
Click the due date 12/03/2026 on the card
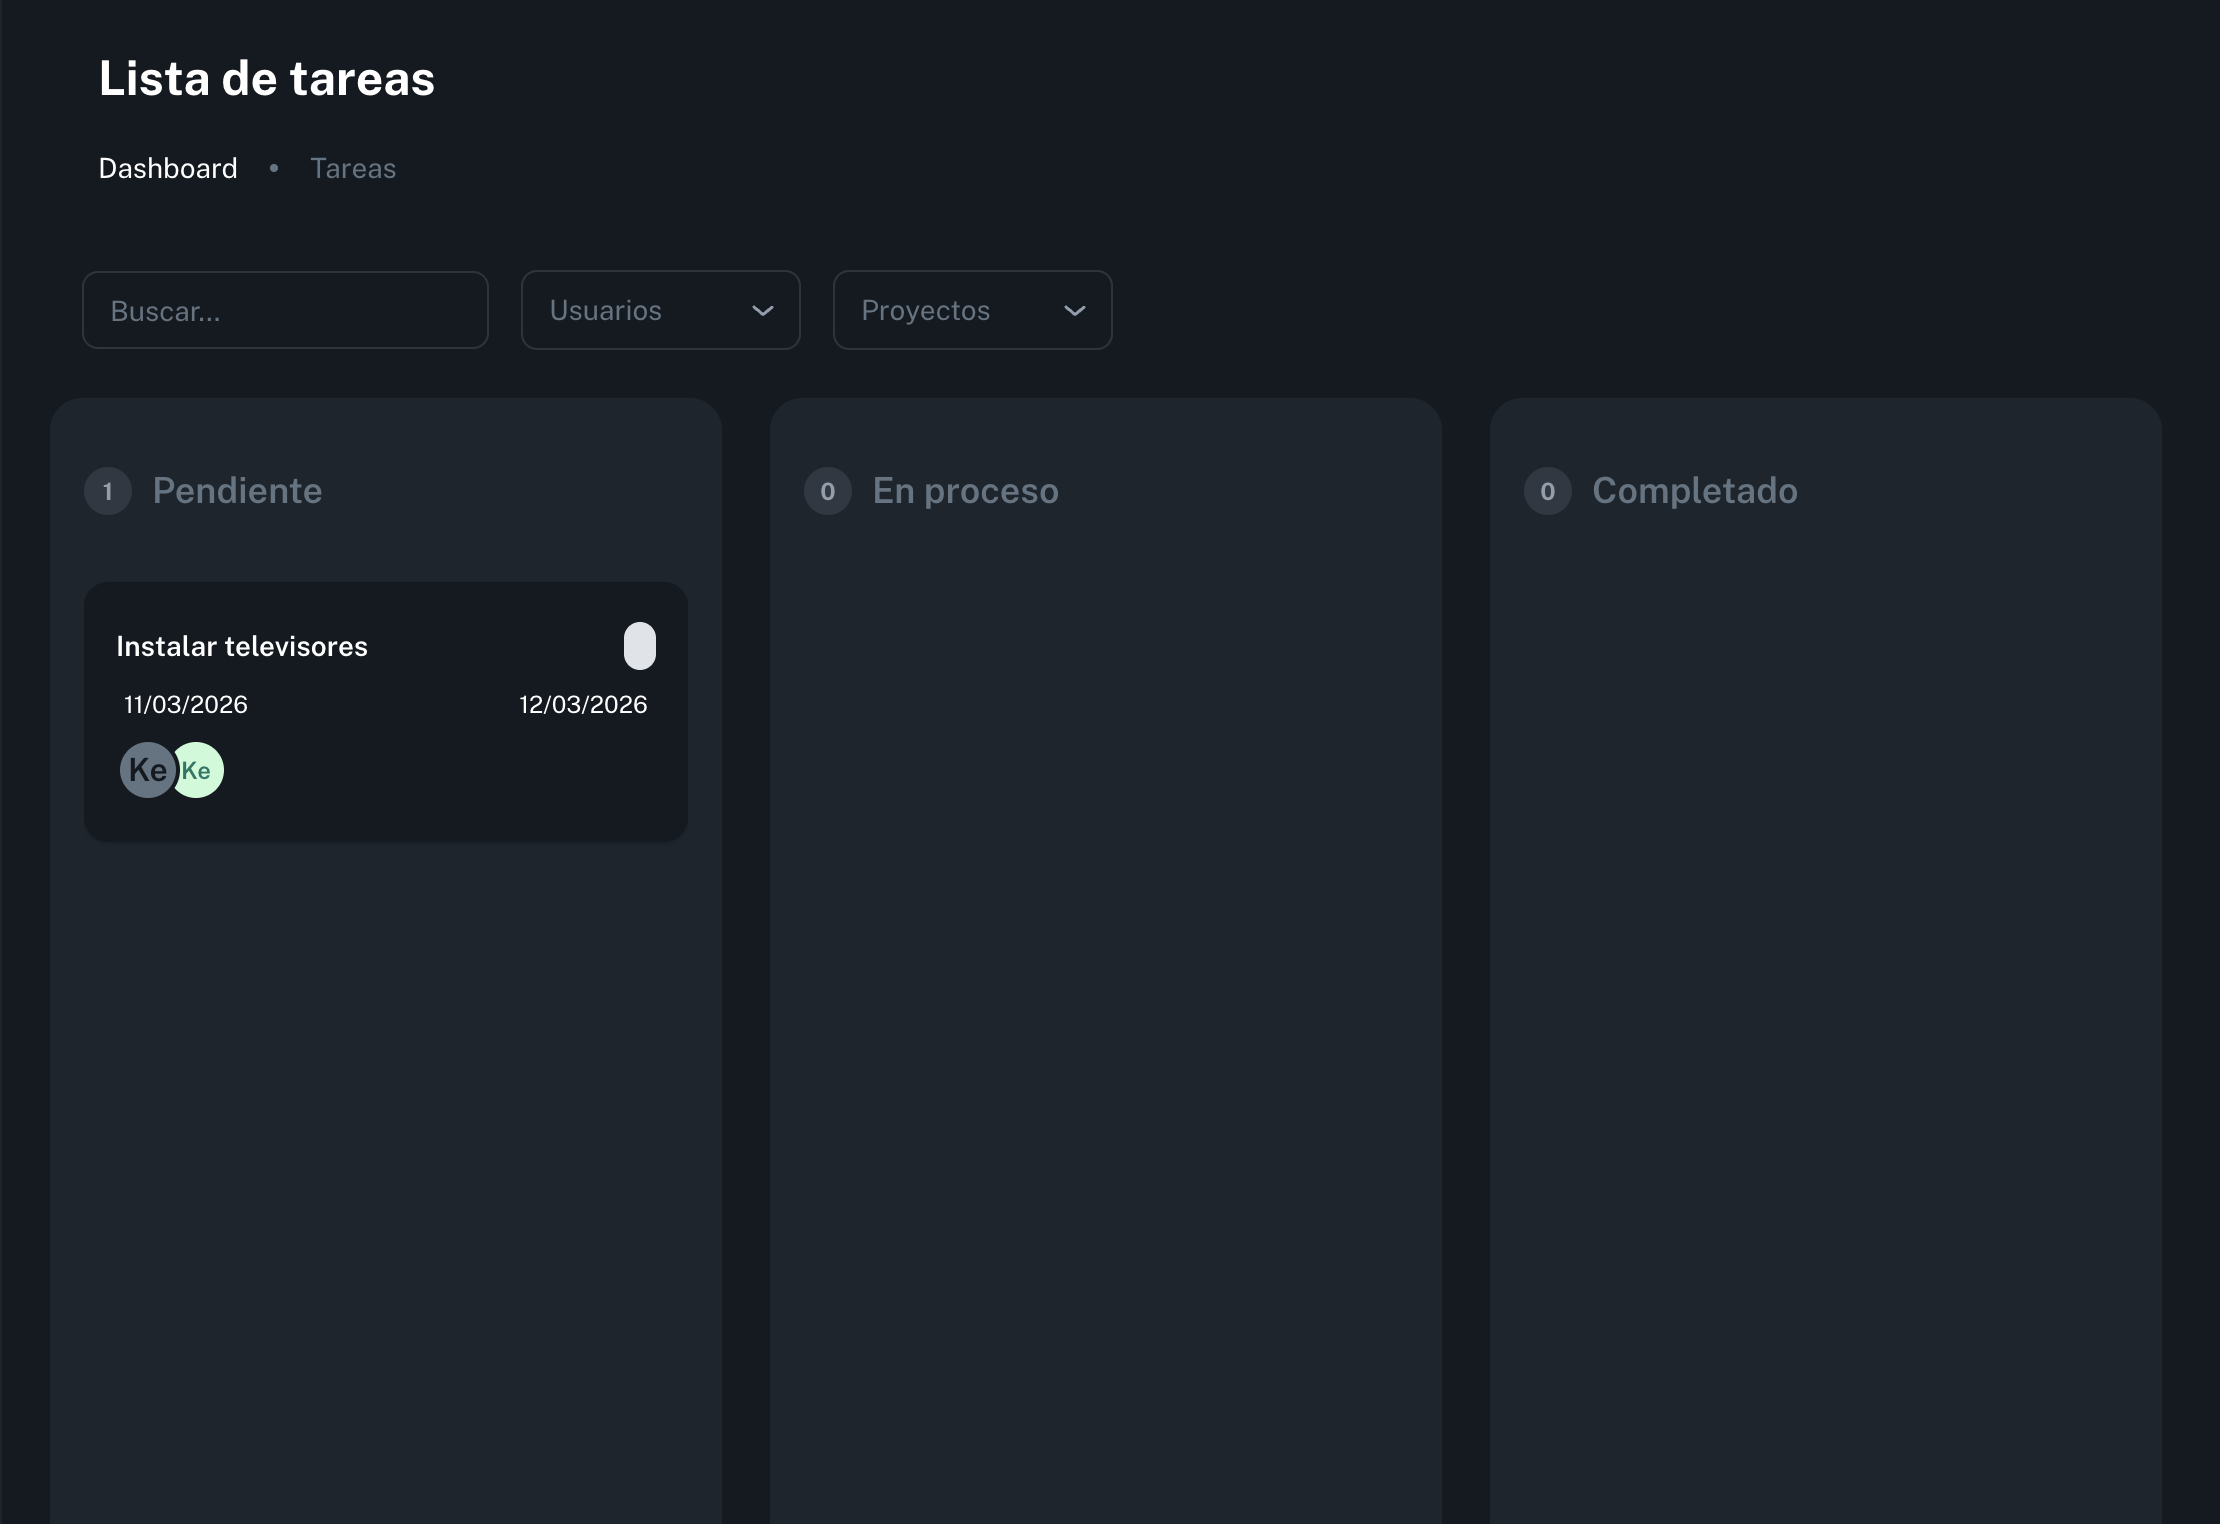[583, 704]
